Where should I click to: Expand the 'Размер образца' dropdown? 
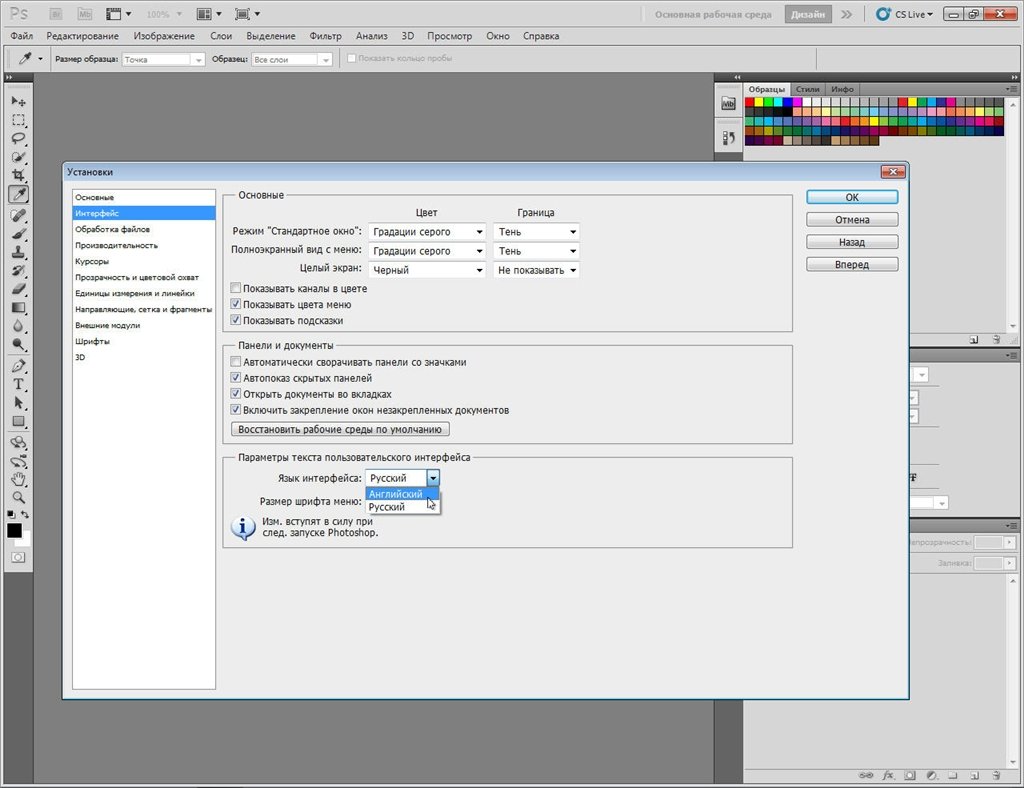(163, 59)
